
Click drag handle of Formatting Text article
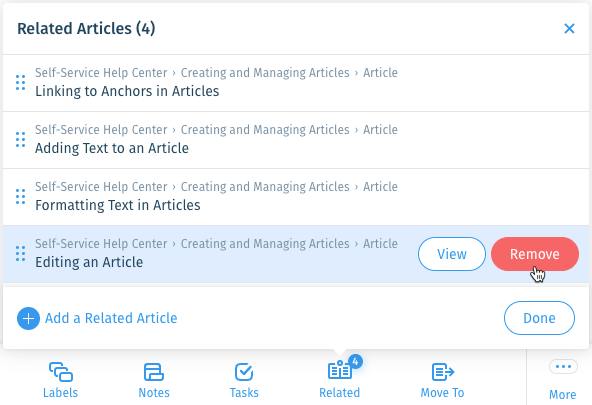20,196
